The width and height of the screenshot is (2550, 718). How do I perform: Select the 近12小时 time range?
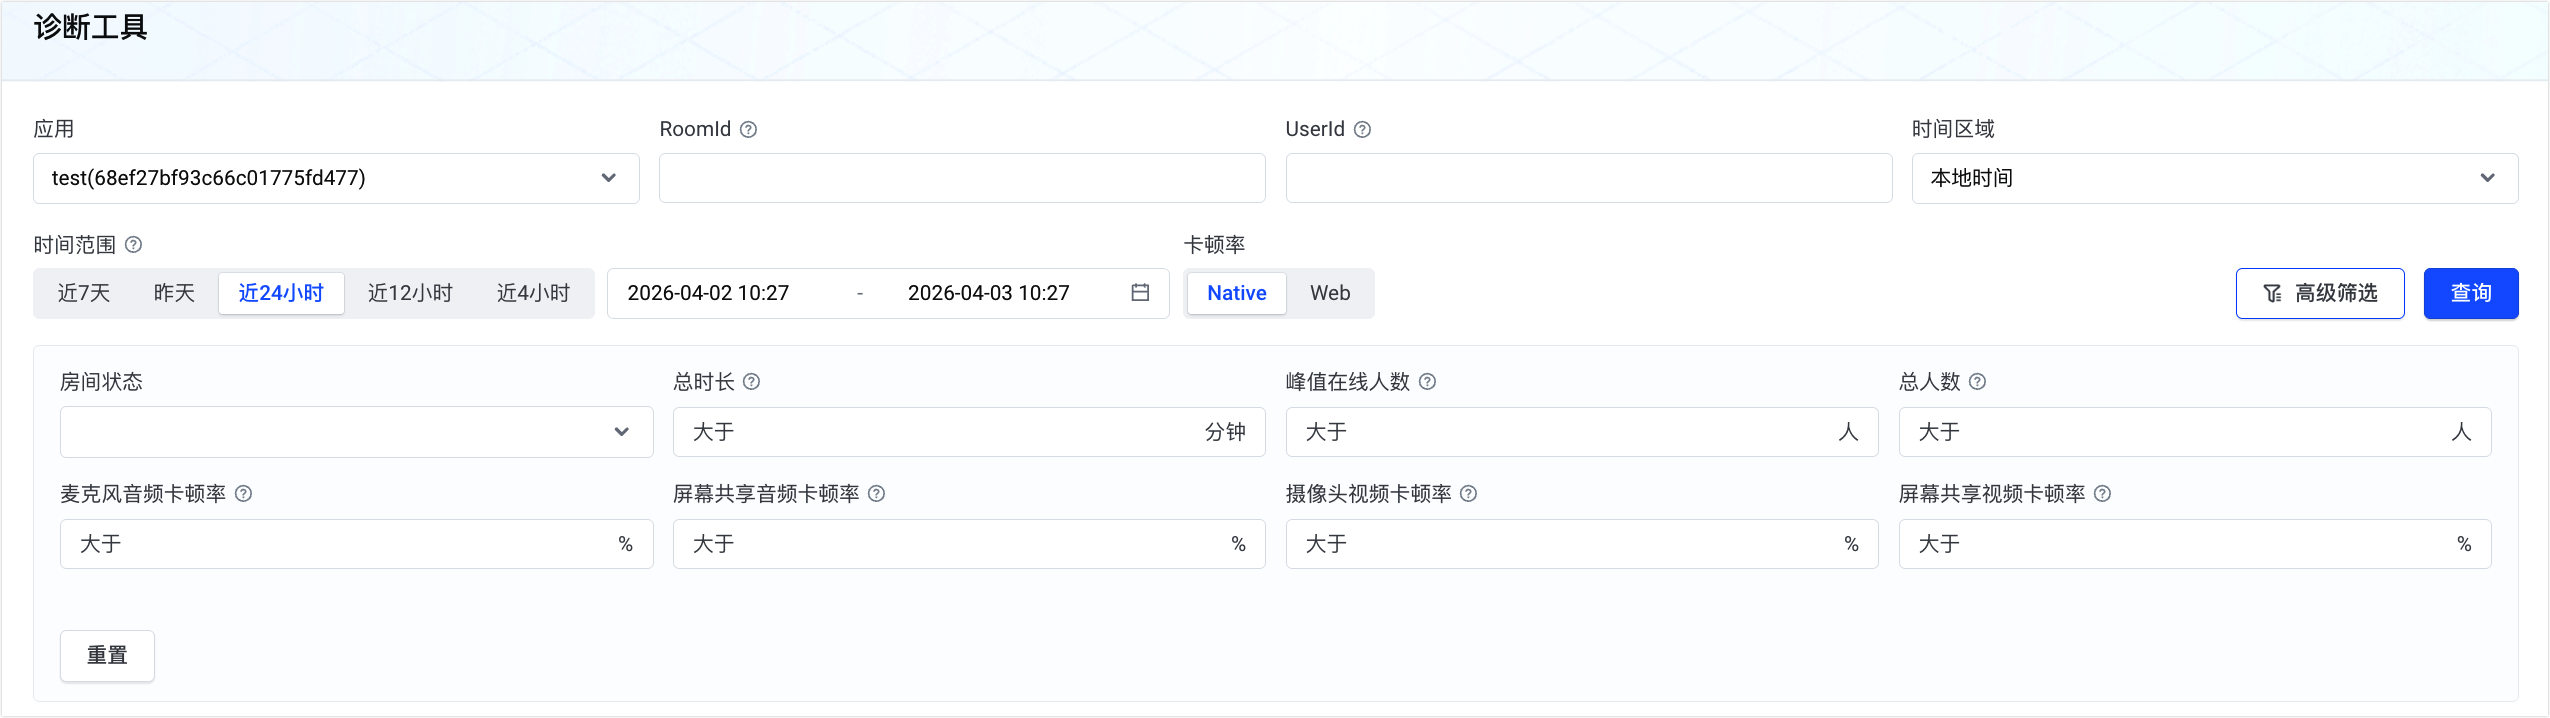(x=410, y=293)
